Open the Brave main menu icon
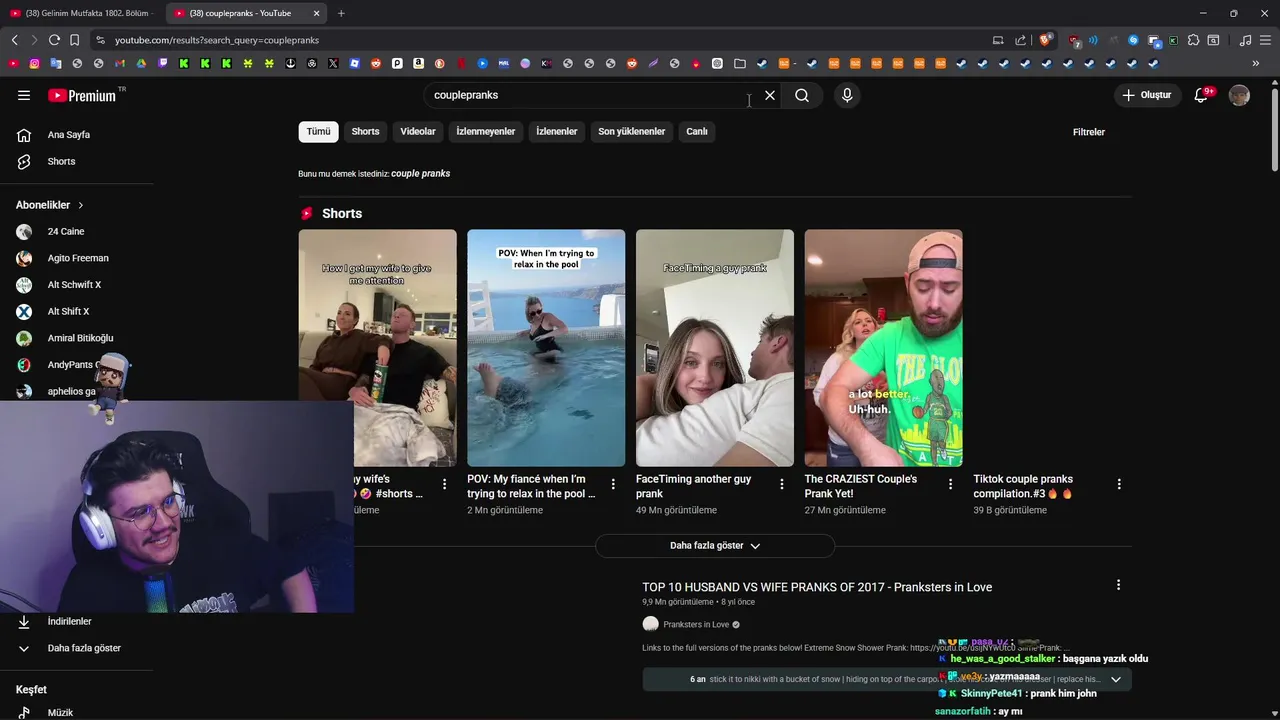Viewport: 1280px width, 720px height. [1265, 40]
